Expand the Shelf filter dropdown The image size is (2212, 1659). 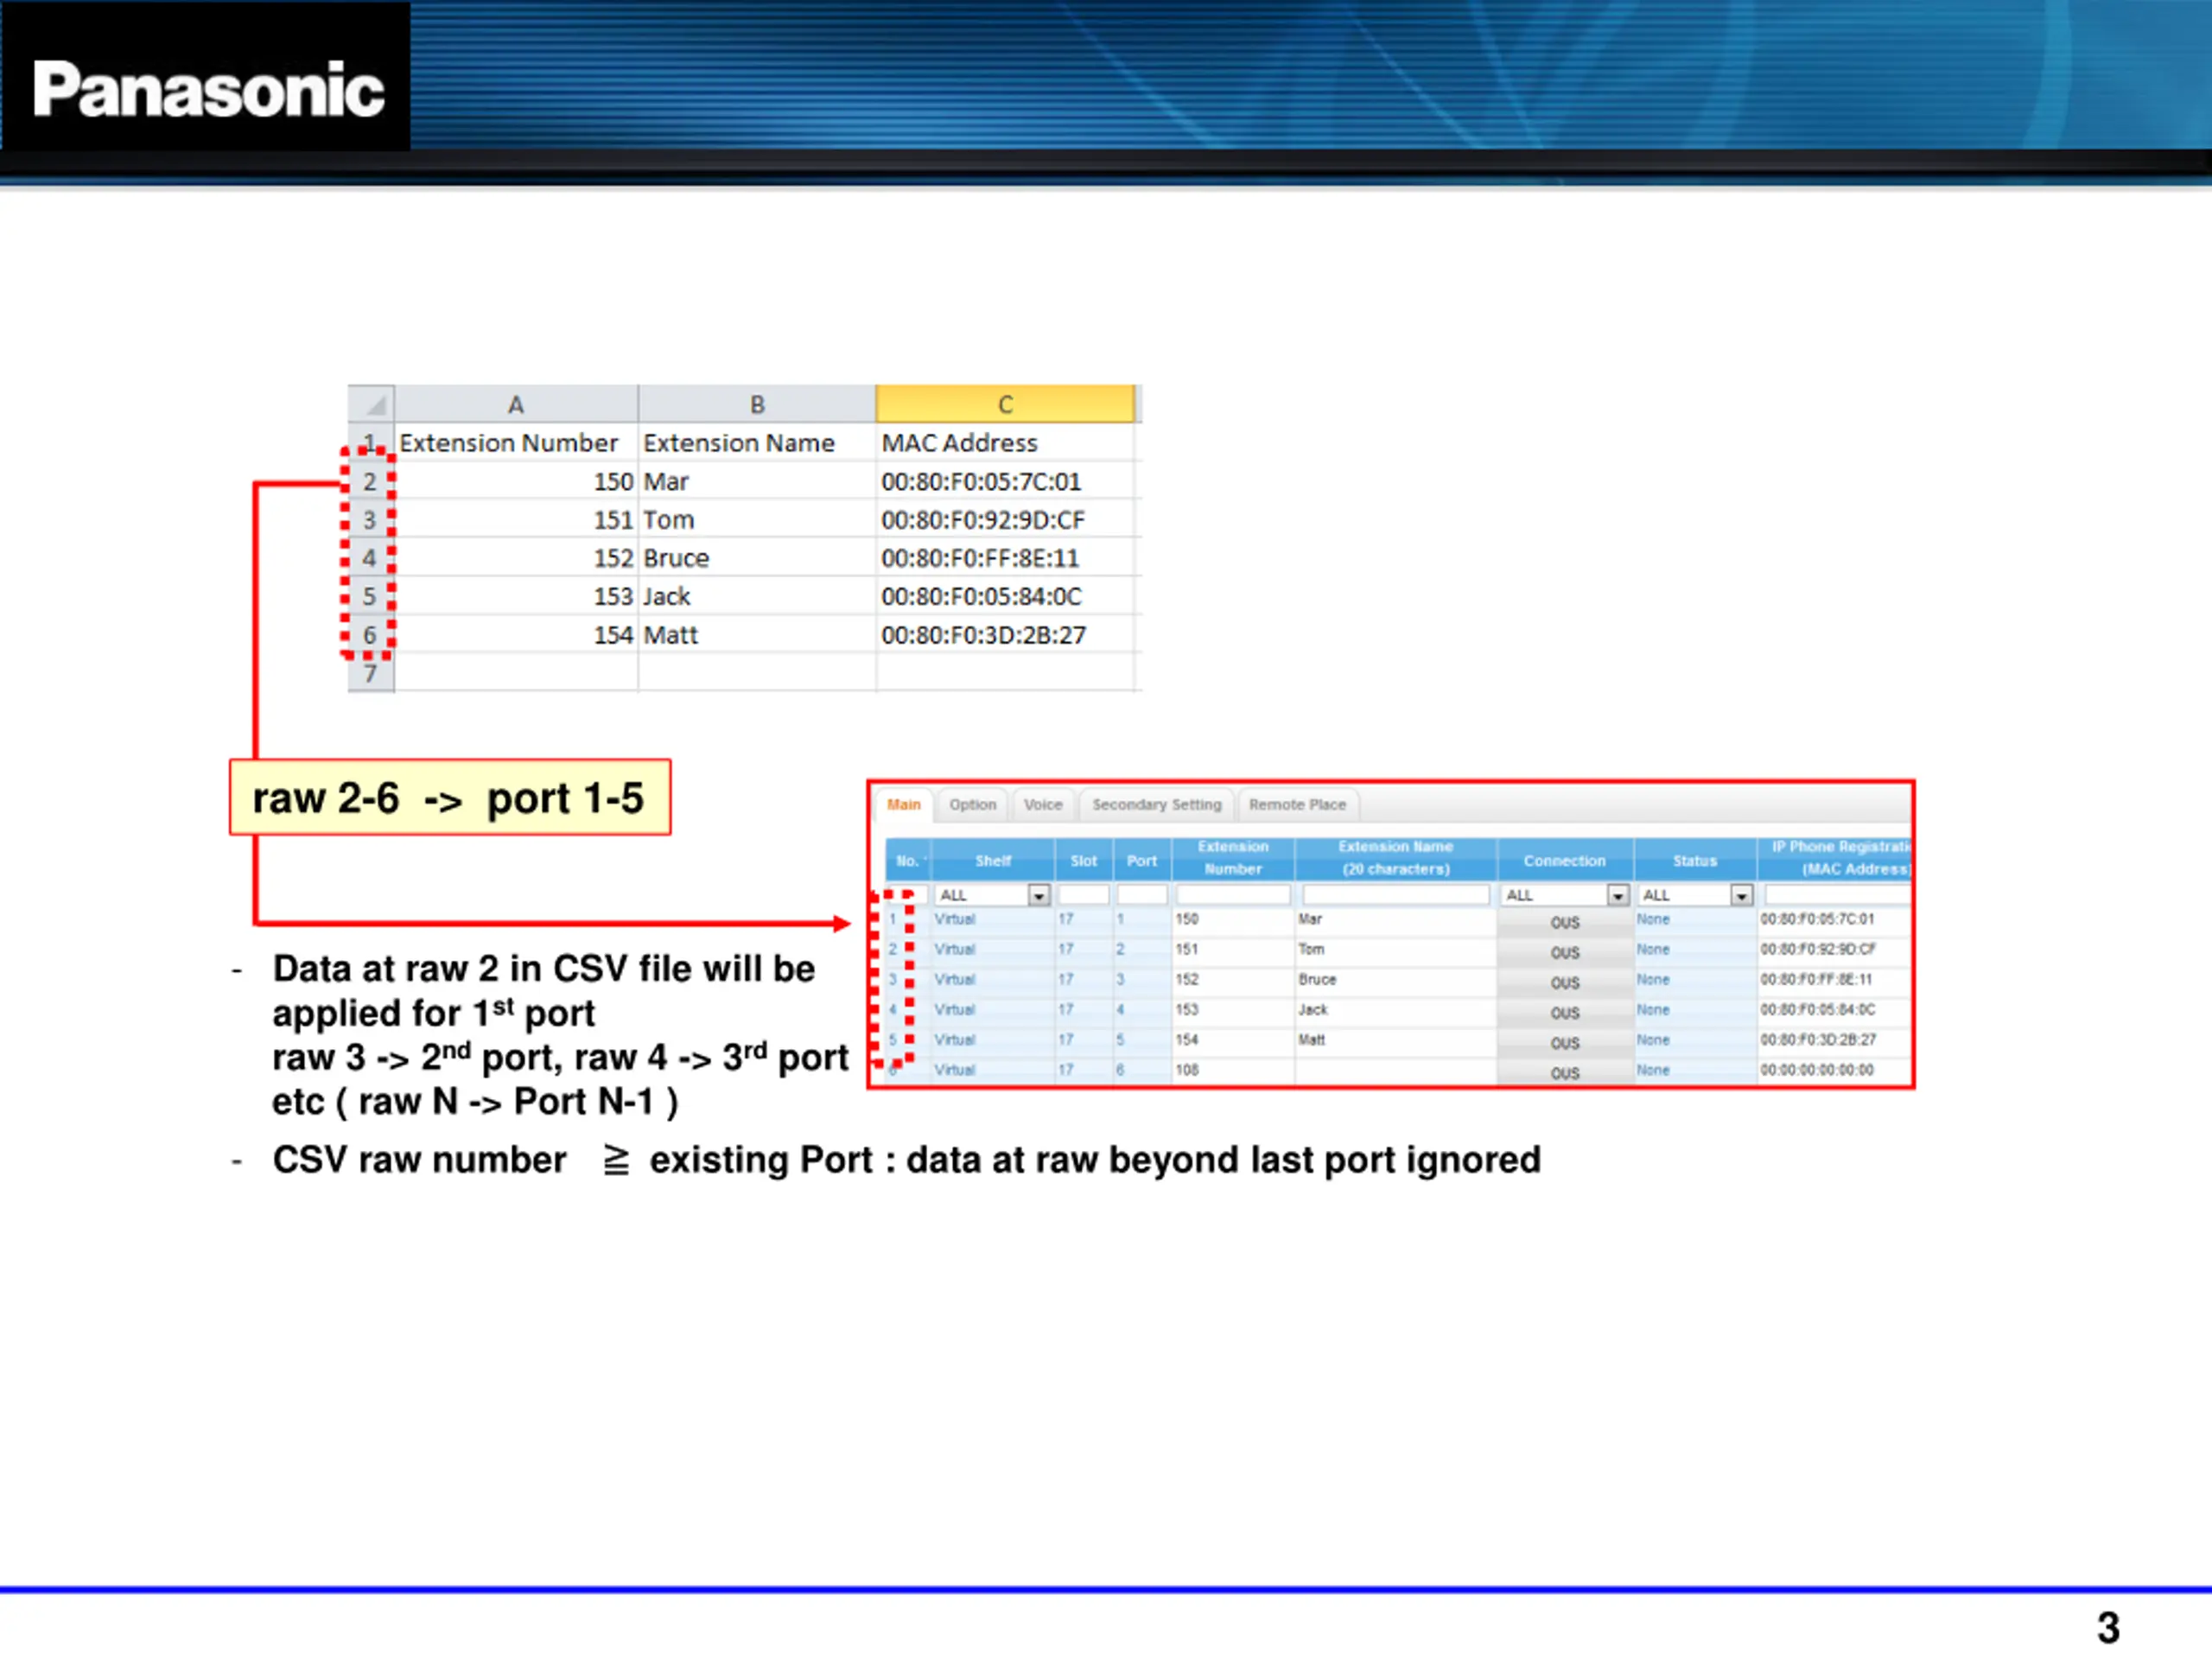point(1039,895)
